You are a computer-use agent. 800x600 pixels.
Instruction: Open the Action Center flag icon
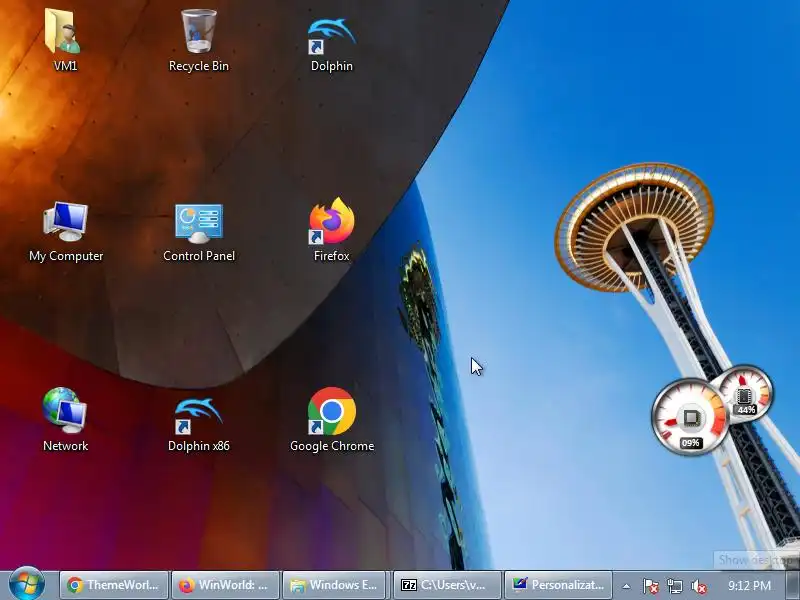point(651,586)
